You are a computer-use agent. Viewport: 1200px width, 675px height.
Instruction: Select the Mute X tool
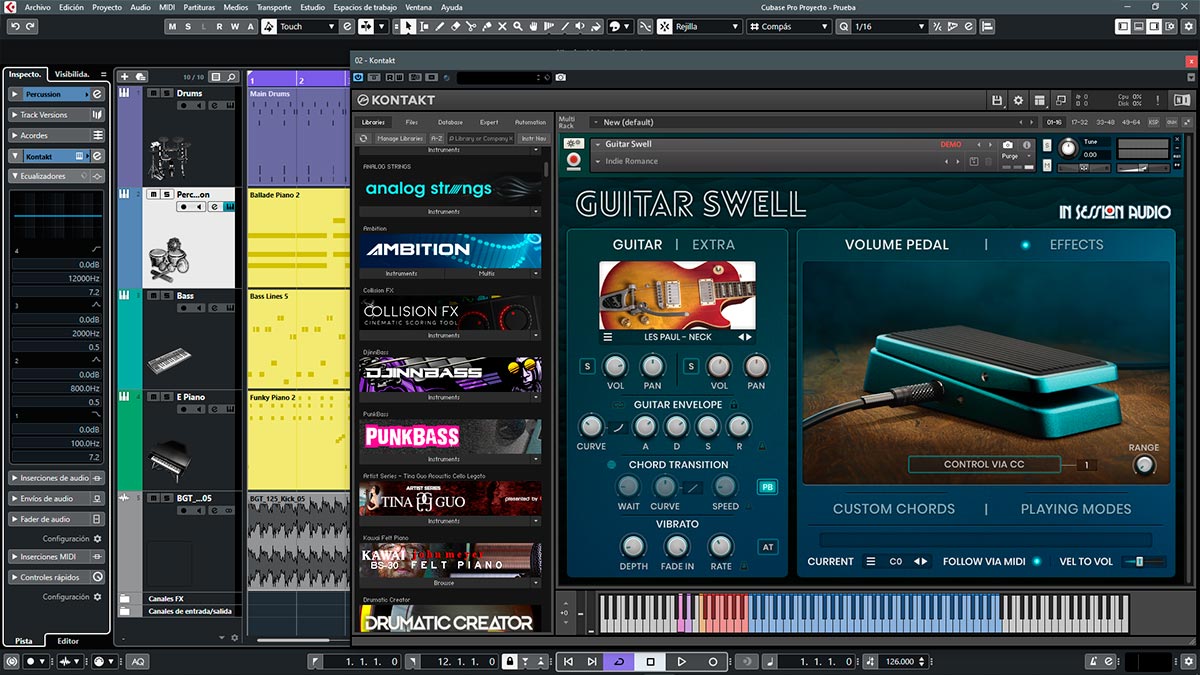point(502,26)
